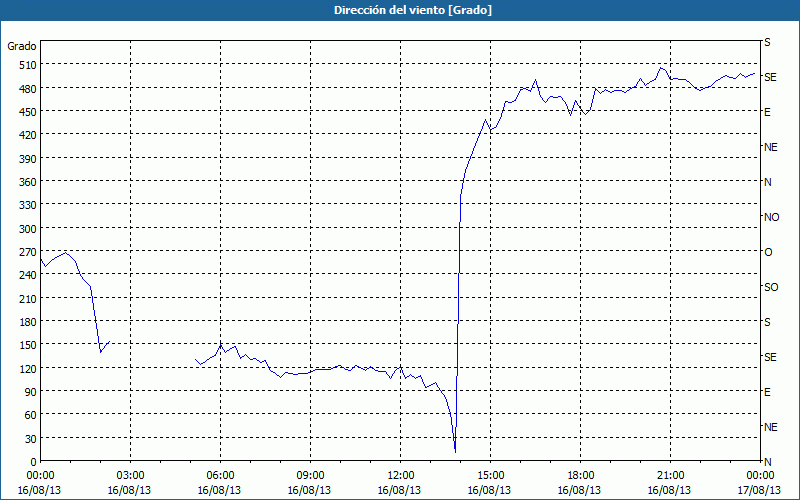Viewport: 800px width, 500px height.
Task: Click the 420 degree axis label
Action: [29, 136]
